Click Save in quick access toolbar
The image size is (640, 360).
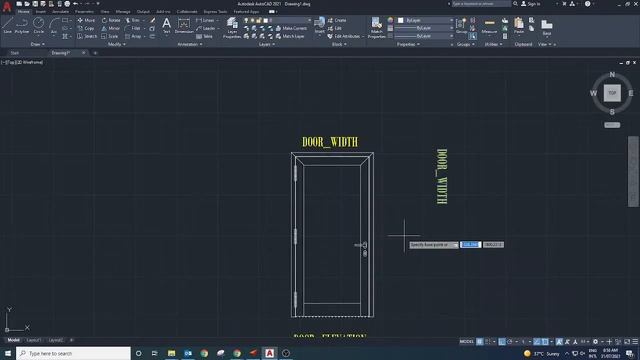pos(35,4)
